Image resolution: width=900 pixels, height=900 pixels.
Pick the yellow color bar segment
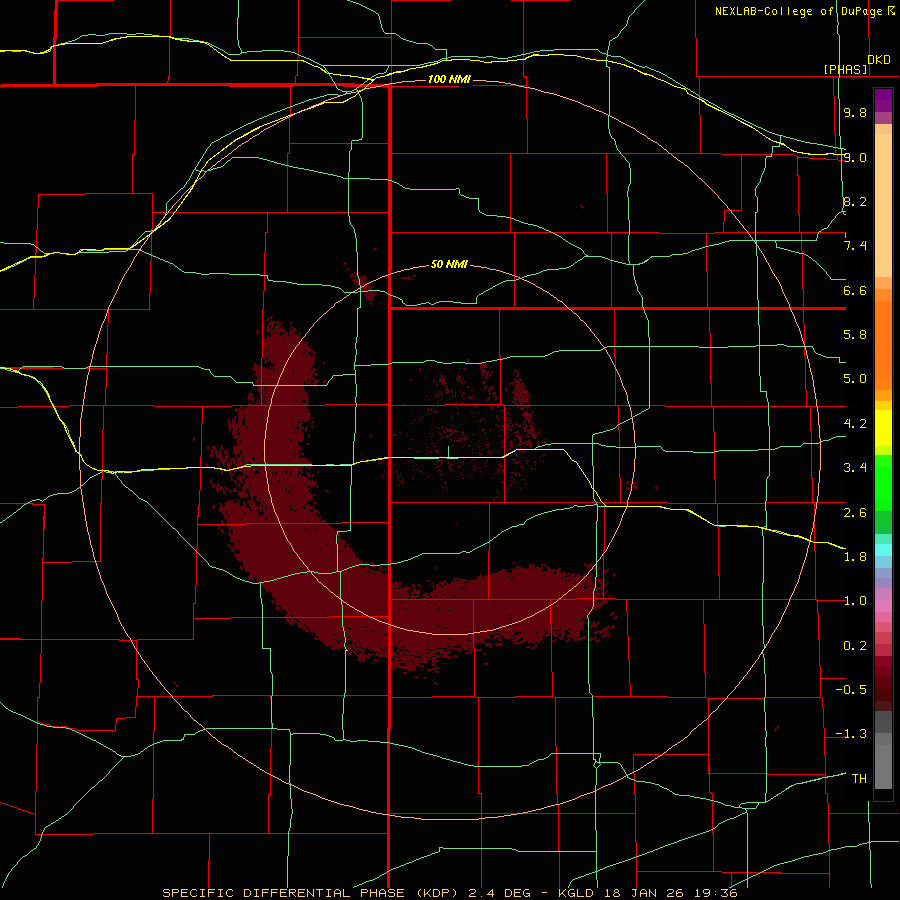[x=883, y=428]
